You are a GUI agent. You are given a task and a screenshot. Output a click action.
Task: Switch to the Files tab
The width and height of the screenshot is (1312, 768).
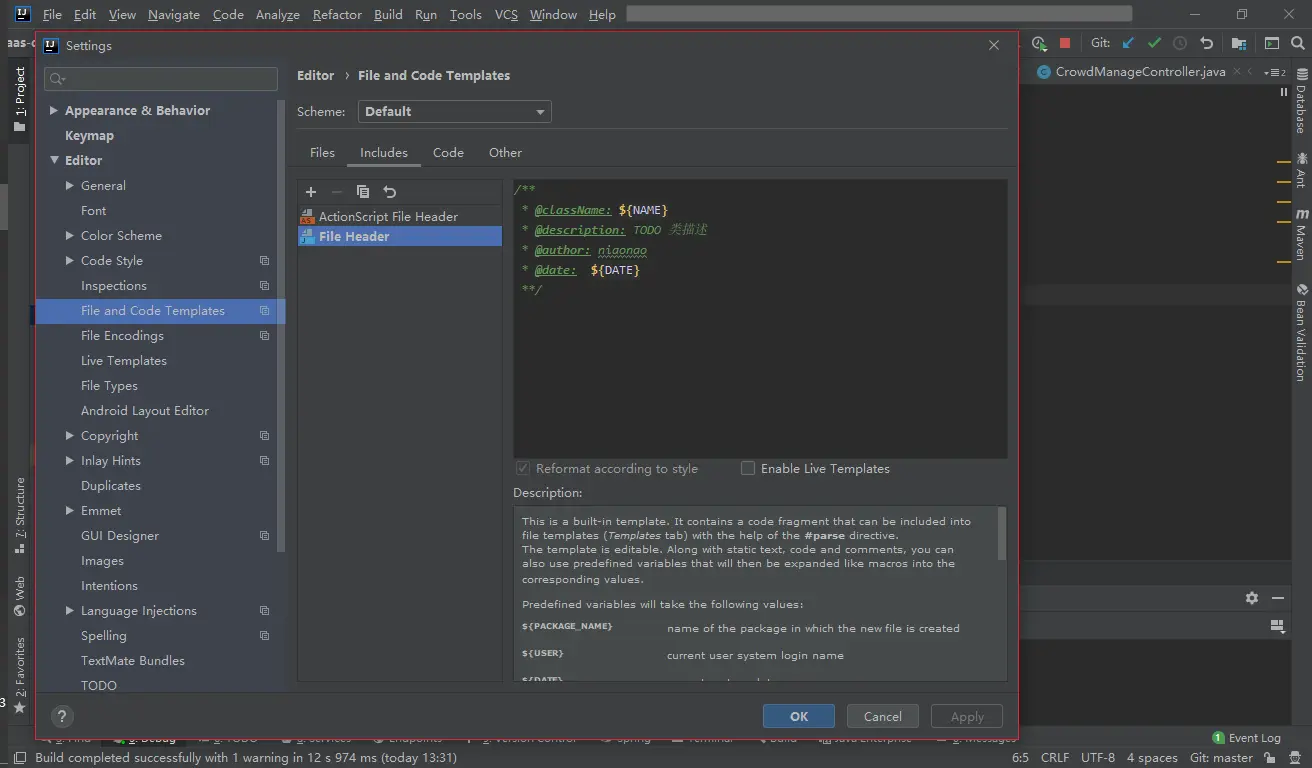(322, 153)
